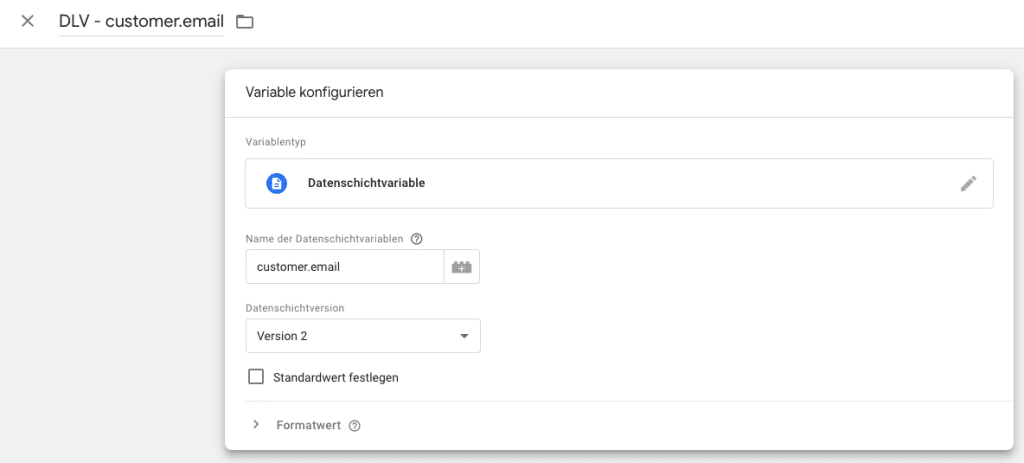Enable the Standardwert festlegen checkbox
The height and width of the screenshot is (463, 1024).
(256, 377)
